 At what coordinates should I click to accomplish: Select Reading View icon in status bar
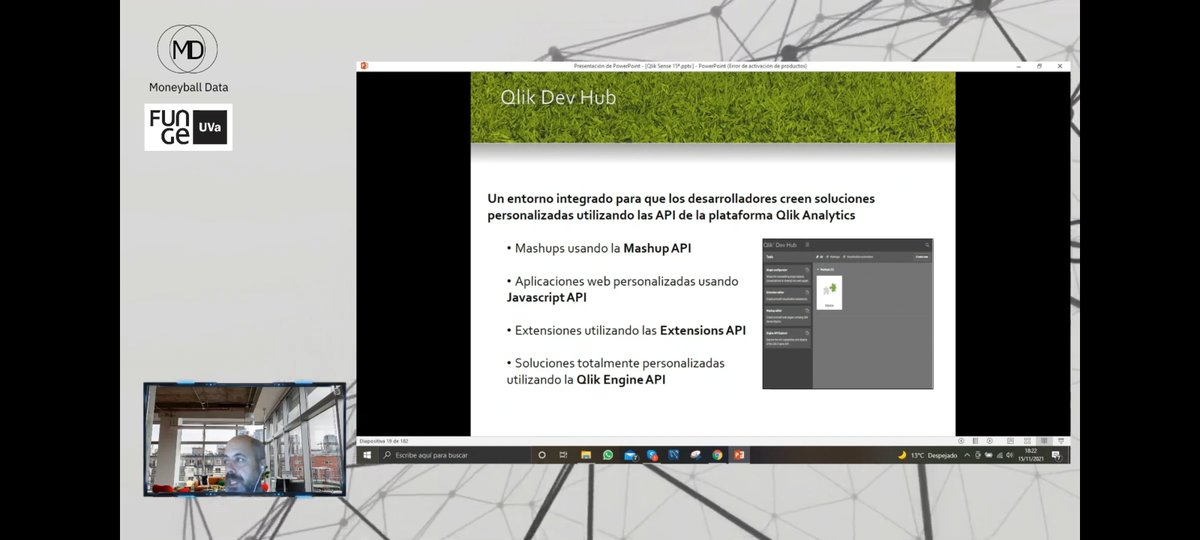(x=1044, y=441)
